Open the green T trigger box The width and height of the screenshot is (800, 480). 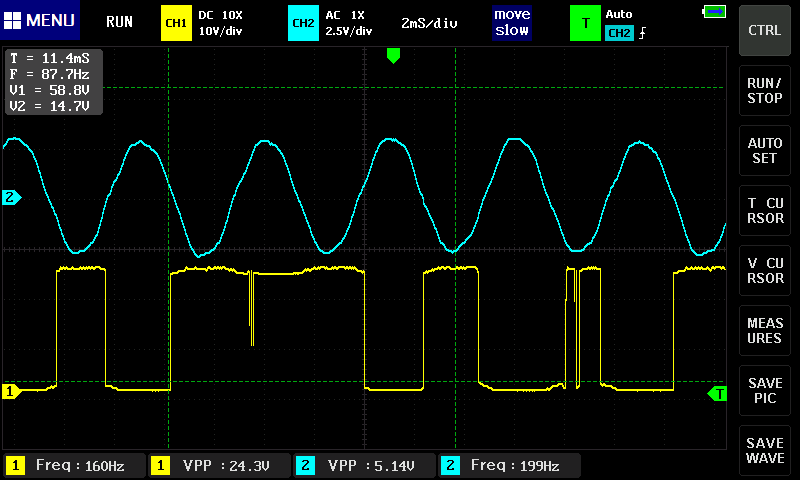click(585, 23)
